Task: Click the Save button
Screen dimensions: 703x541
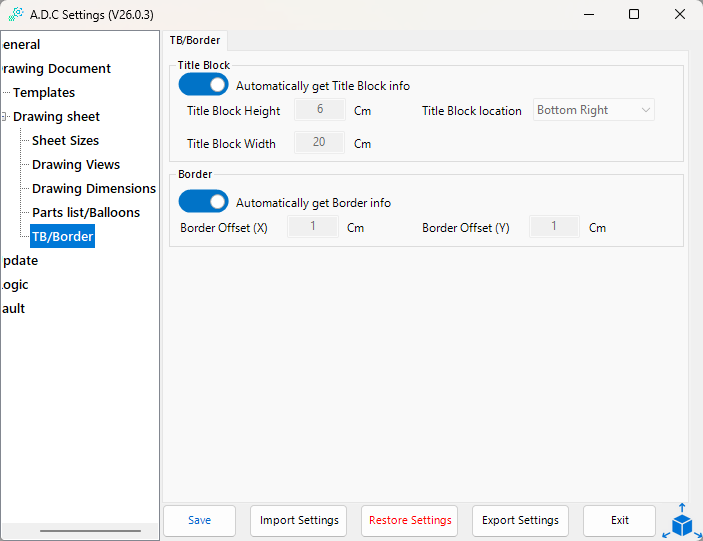Action: [x=199, y=521]
